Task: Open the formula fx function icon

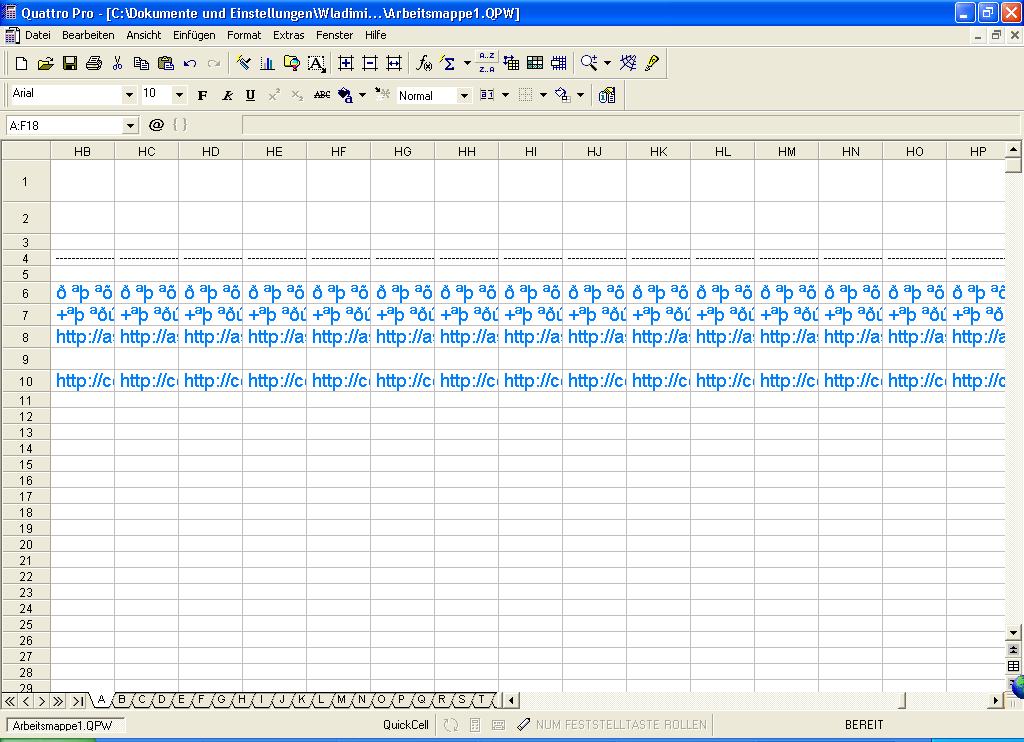Action: 424,63
